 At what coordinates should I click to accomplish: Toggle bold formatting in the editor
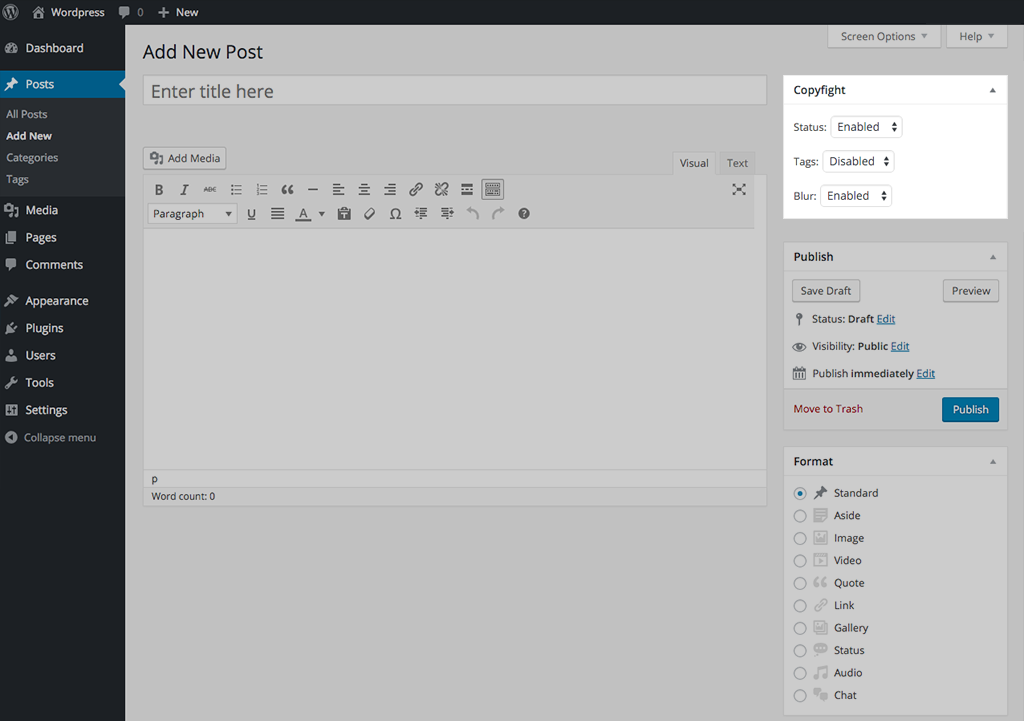click(159, 189)
